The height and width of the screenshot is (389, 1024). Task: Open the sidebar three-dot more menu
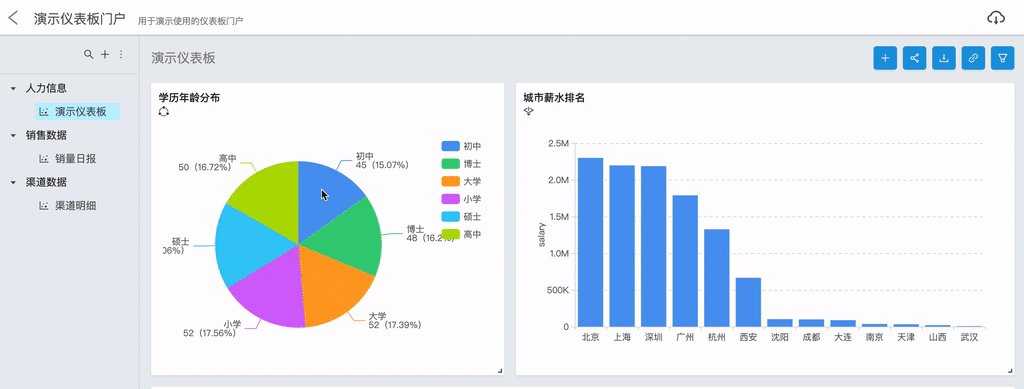click(121, 55)
